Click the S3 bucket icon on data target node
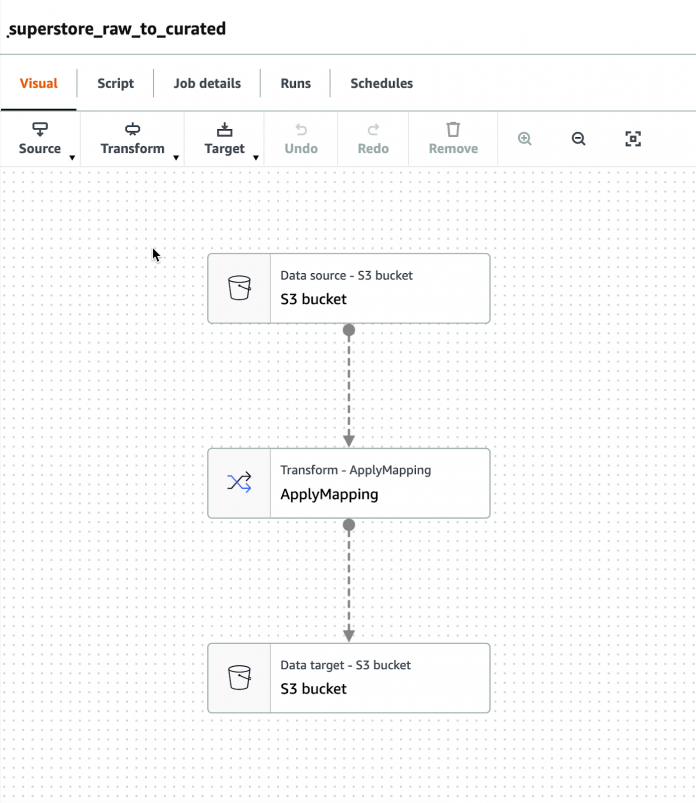The height and width of the screenshot is (803, 696). click(x=238, y=677)
